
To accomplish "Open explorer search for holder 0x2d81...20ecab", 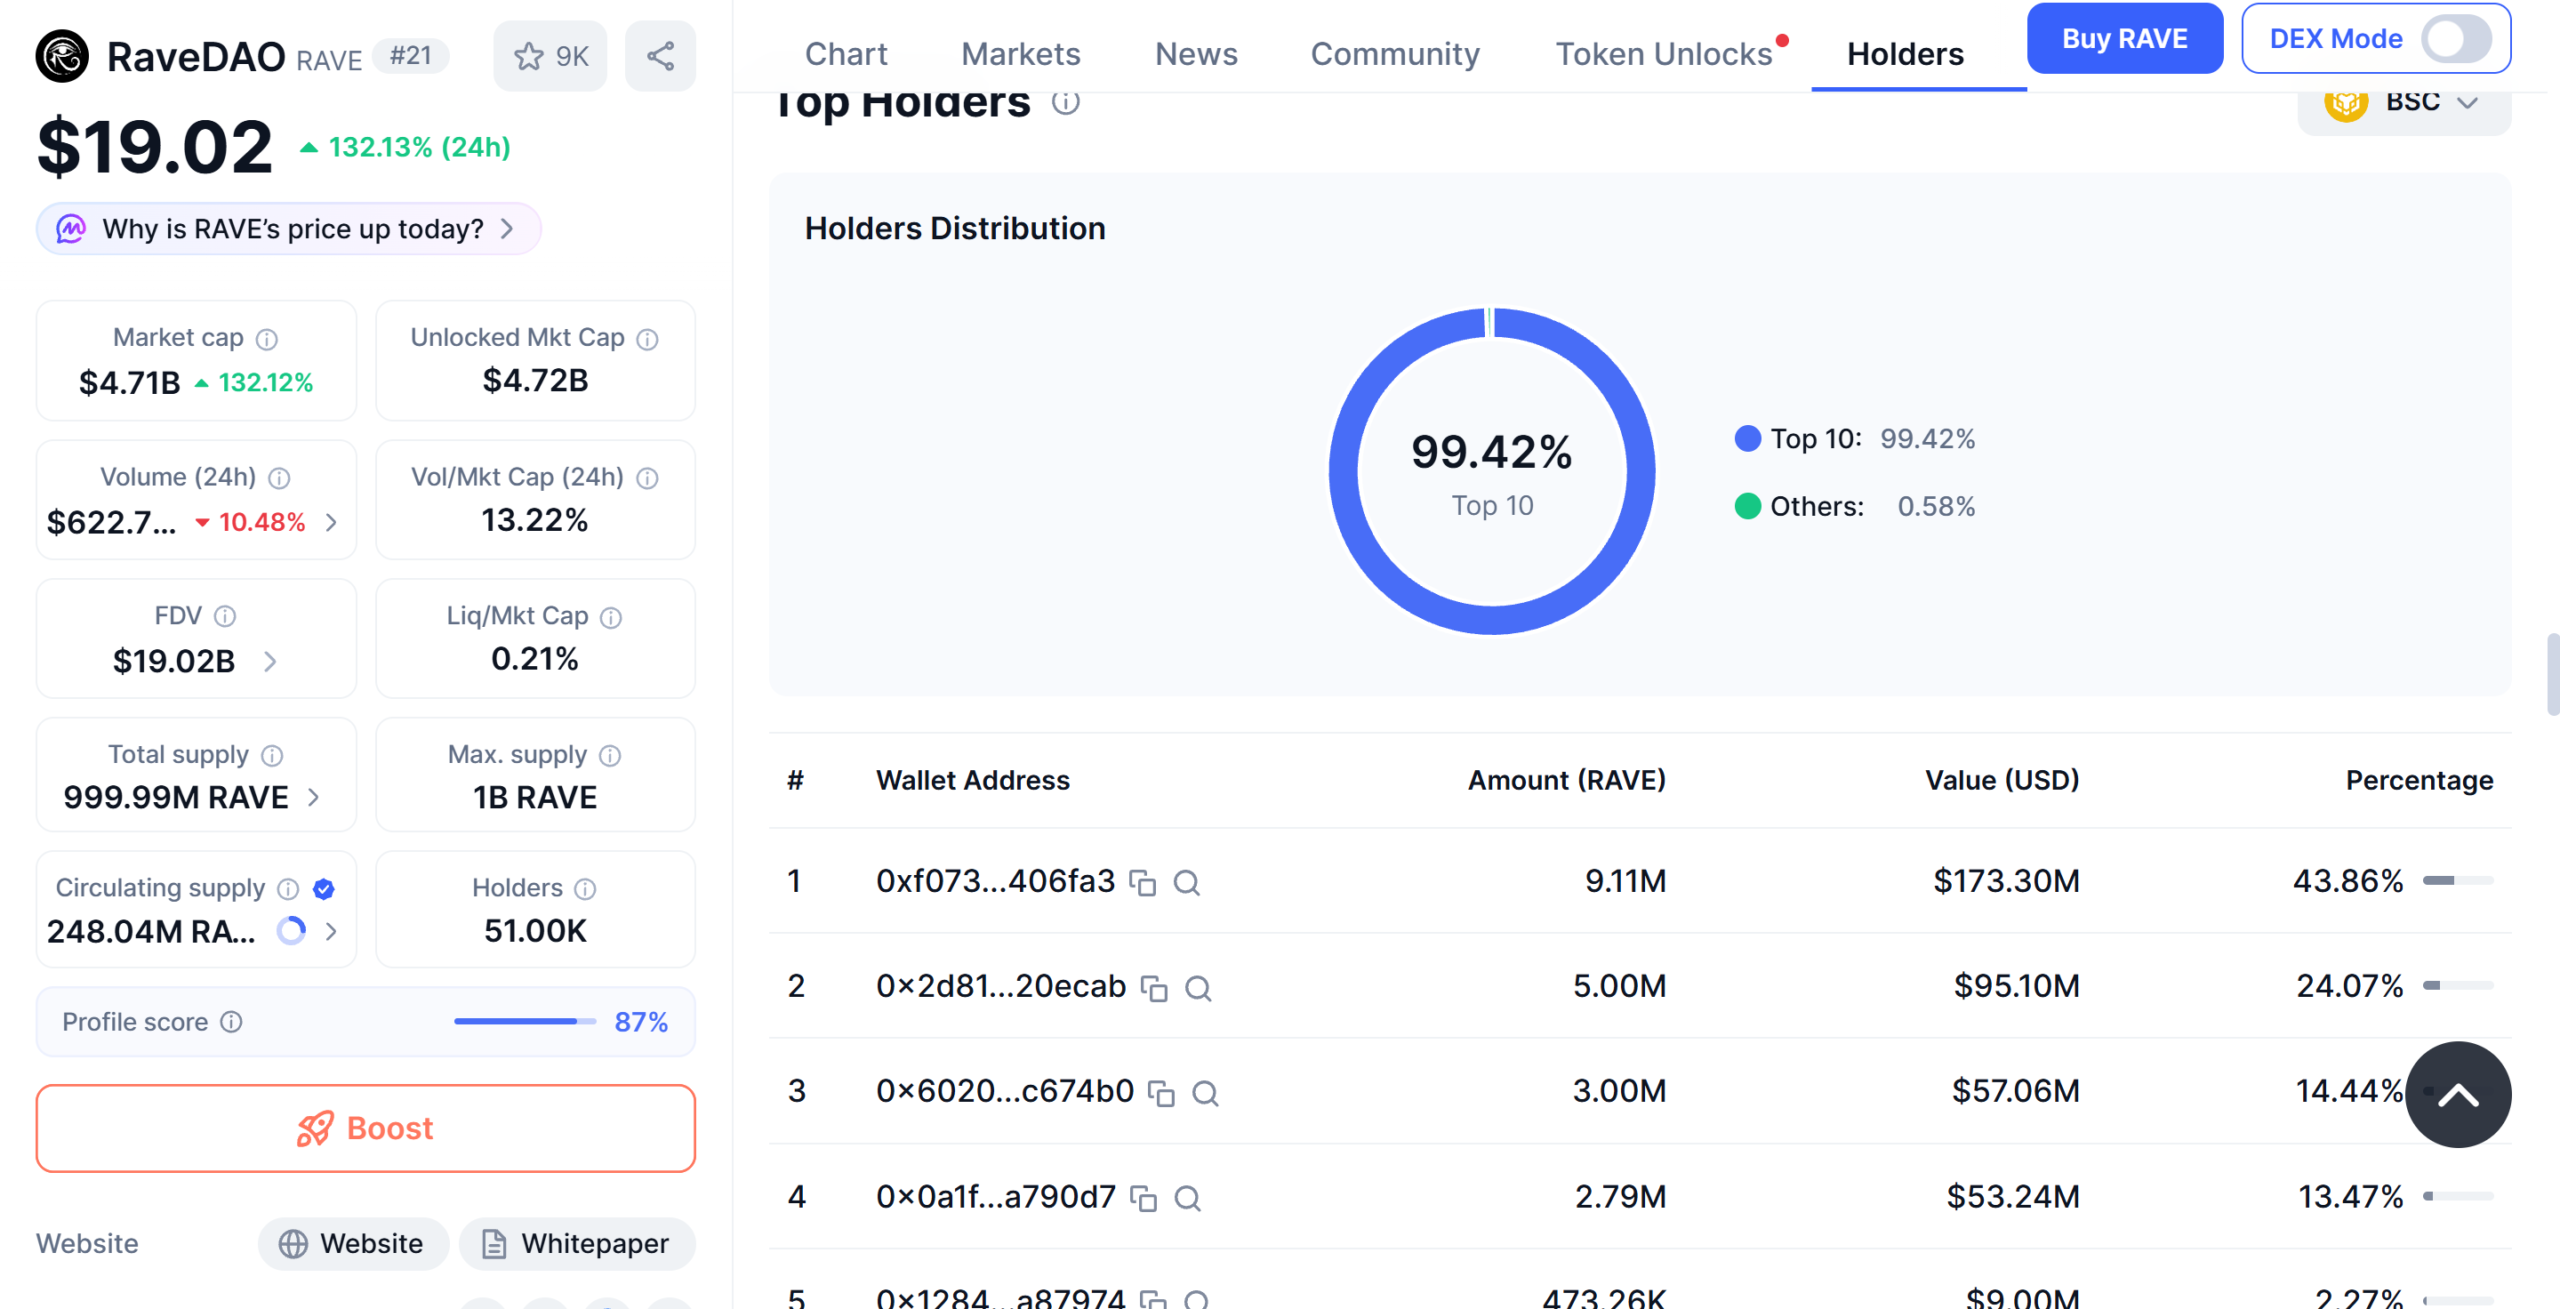I will (1199, 988).
